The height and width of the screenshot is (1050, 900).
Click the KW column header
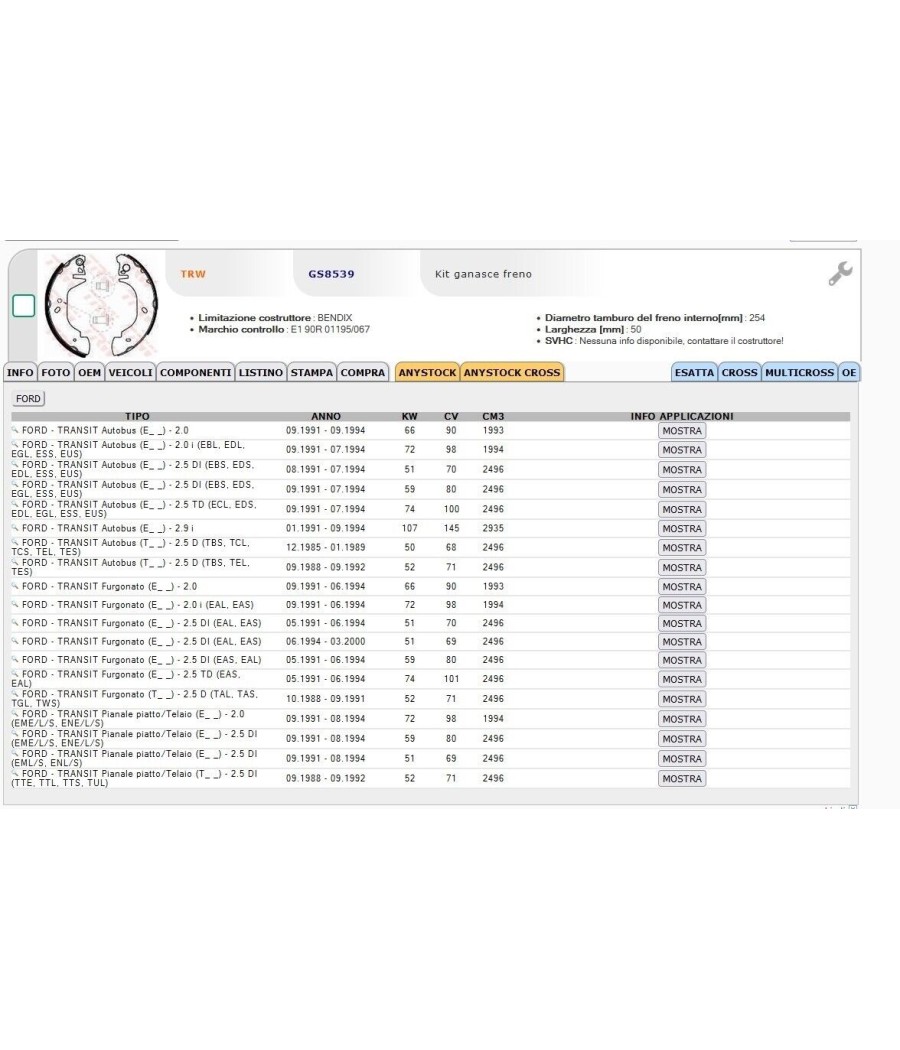pyautogui.click(x=409, y=417)
